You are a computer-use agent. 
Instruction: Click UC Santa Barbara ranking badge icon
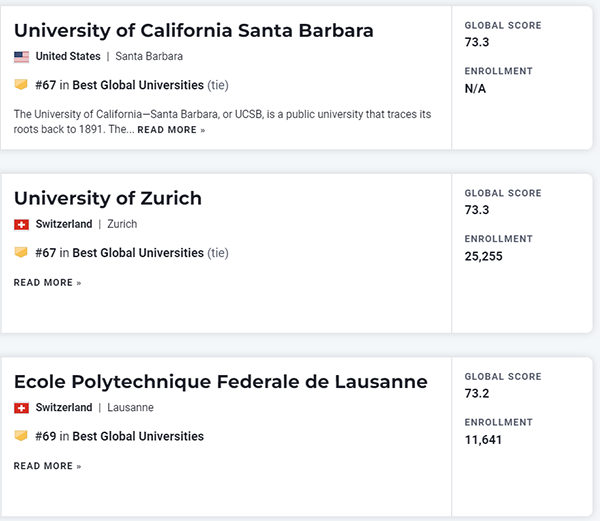[x=21, y=85]
